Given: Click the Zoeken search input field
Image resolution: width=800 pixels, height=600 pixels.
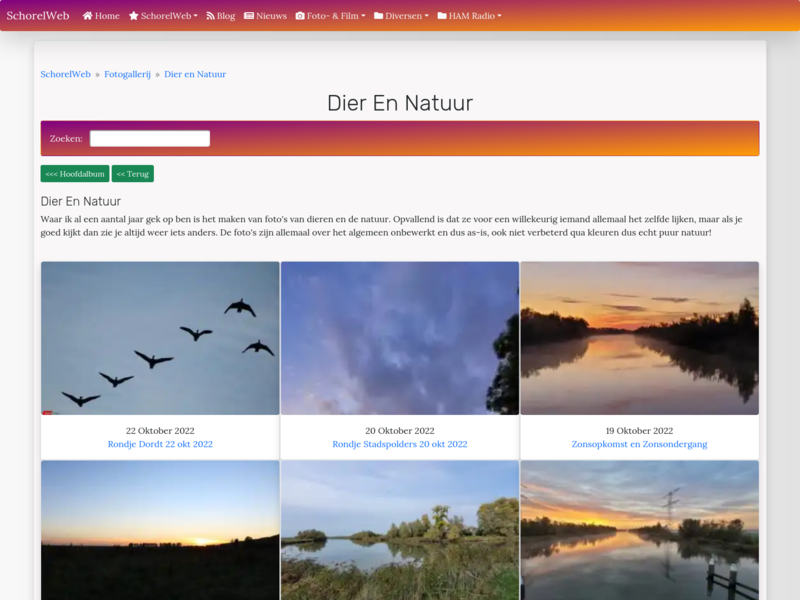Looking at the screenshot, I should 150,138.
